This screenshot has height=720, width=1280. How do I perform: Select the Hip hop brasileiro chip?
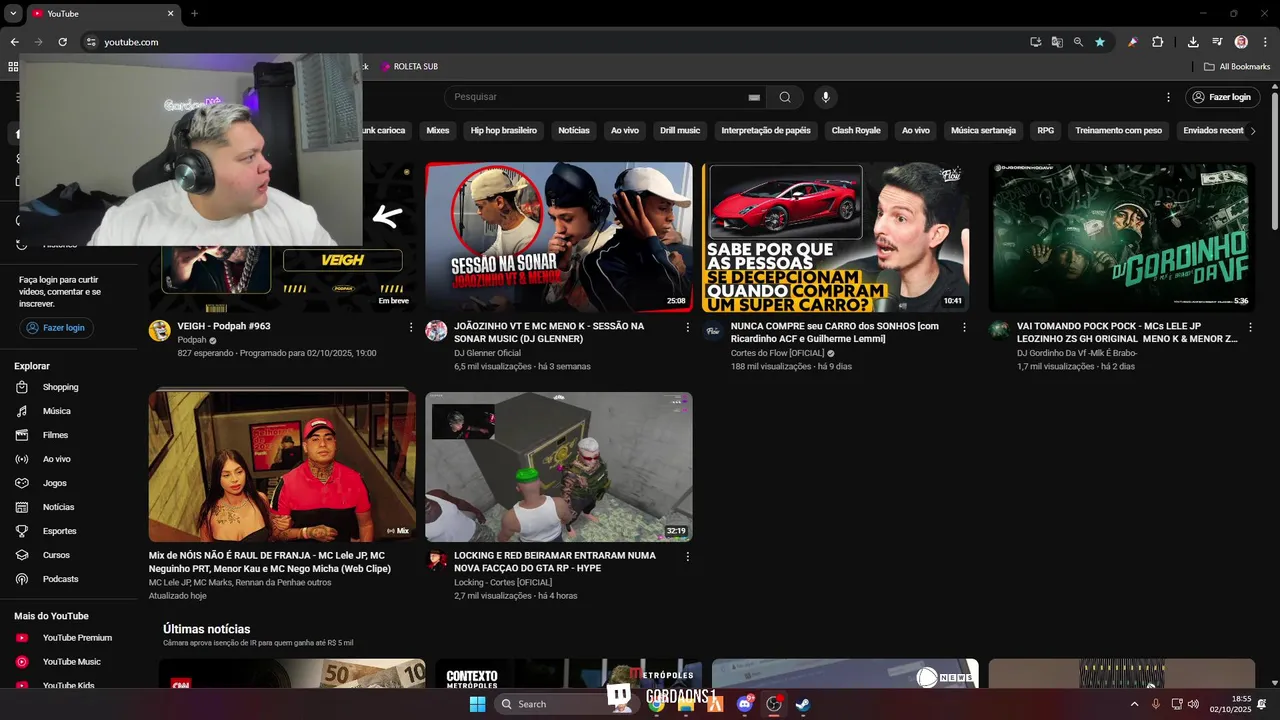[x=504, y=130]
